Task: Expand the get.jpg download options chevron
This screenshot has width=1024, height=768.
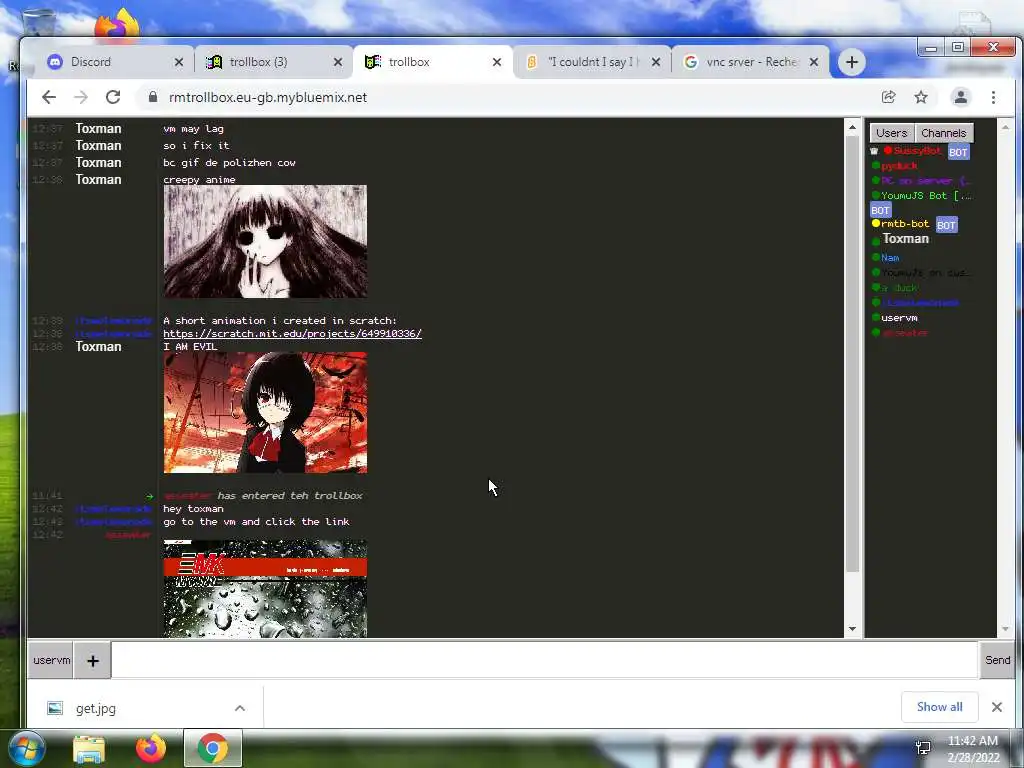Action: pyautogui.click(x=240, y=709)
